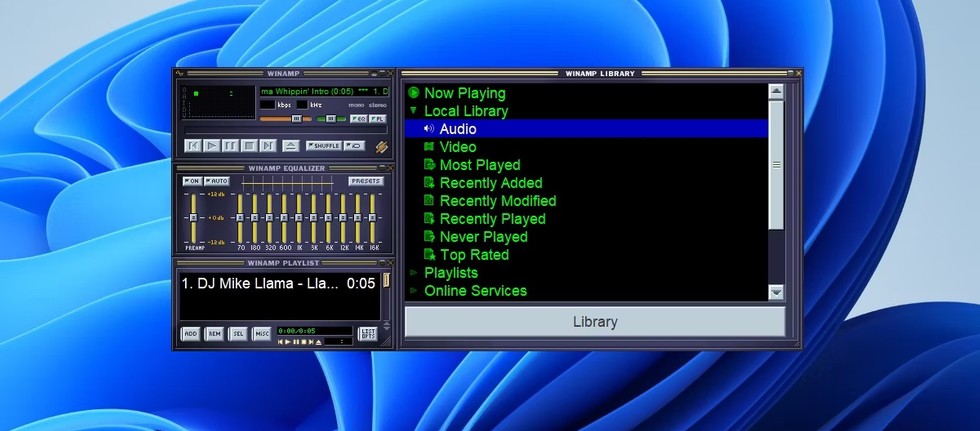Click the mini play icon in the playlist window
980x431 pixels.
point(288,342)
